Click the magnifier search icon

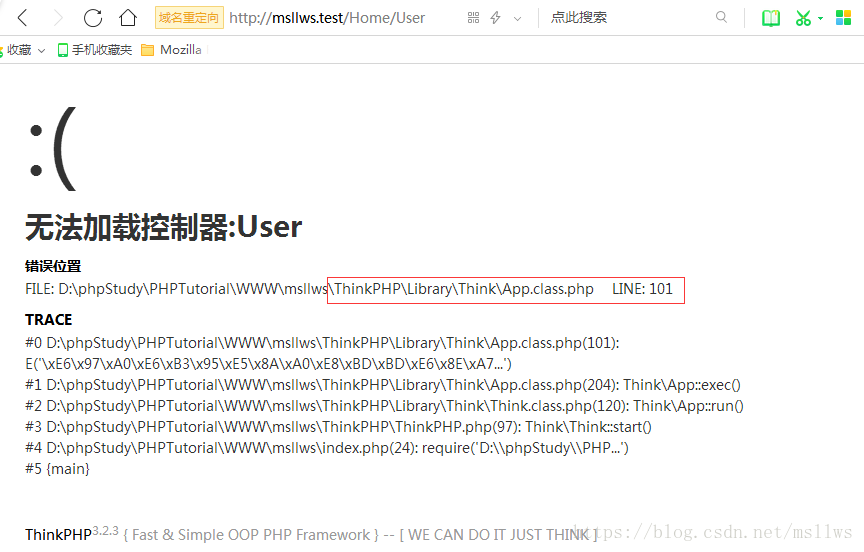click(722, 18)
